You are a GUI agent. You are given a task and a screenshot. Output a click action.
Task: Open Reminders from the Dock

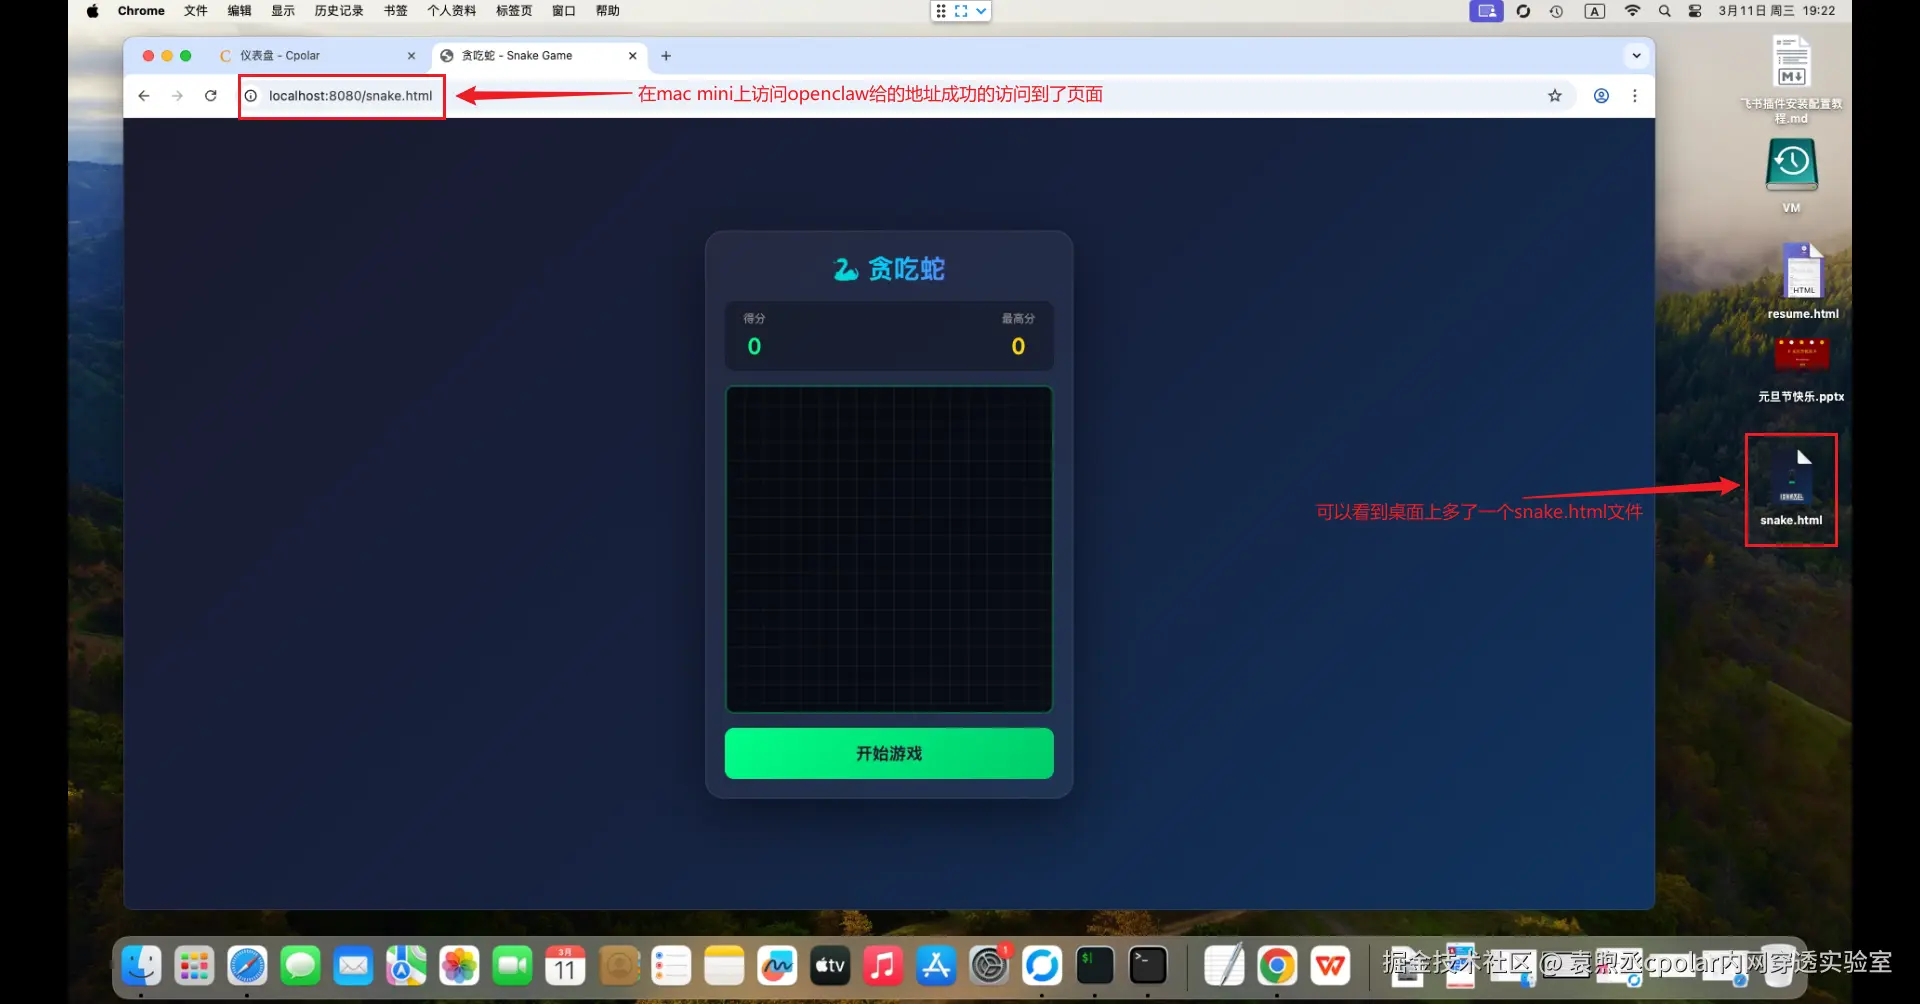[671, 965]
